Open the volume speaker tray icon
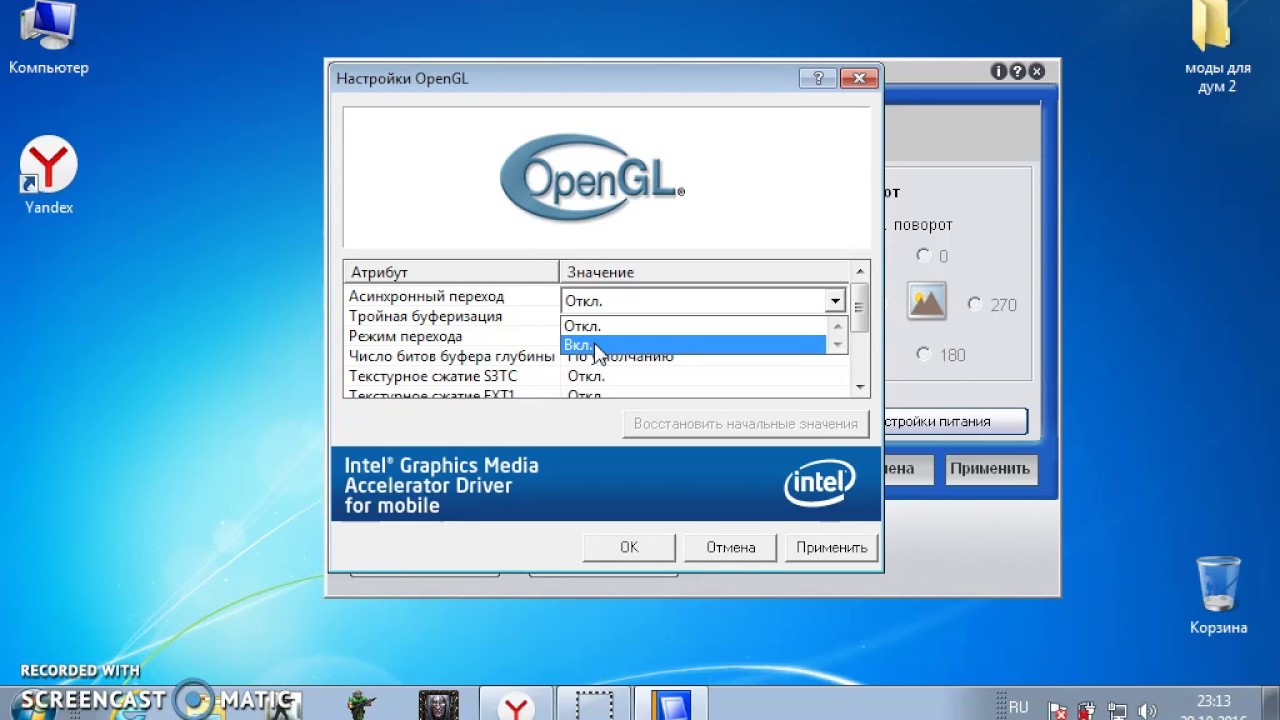 1146,711
